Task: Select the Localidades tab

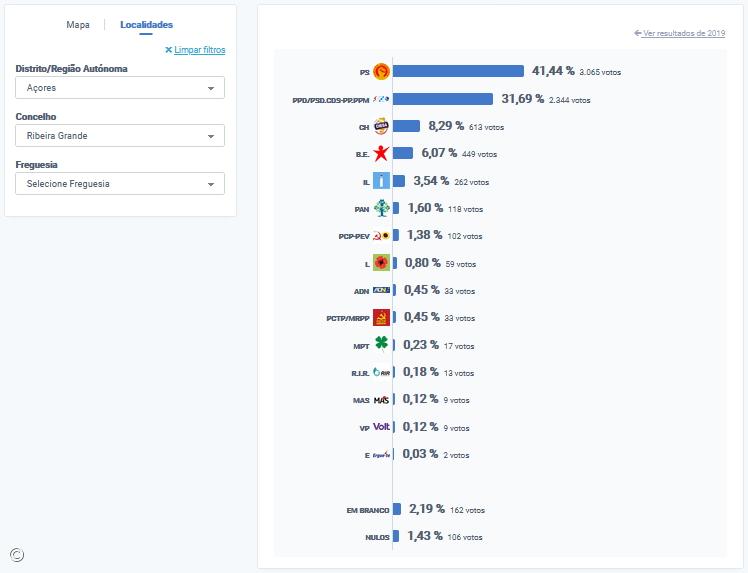Action: point(146,24)
